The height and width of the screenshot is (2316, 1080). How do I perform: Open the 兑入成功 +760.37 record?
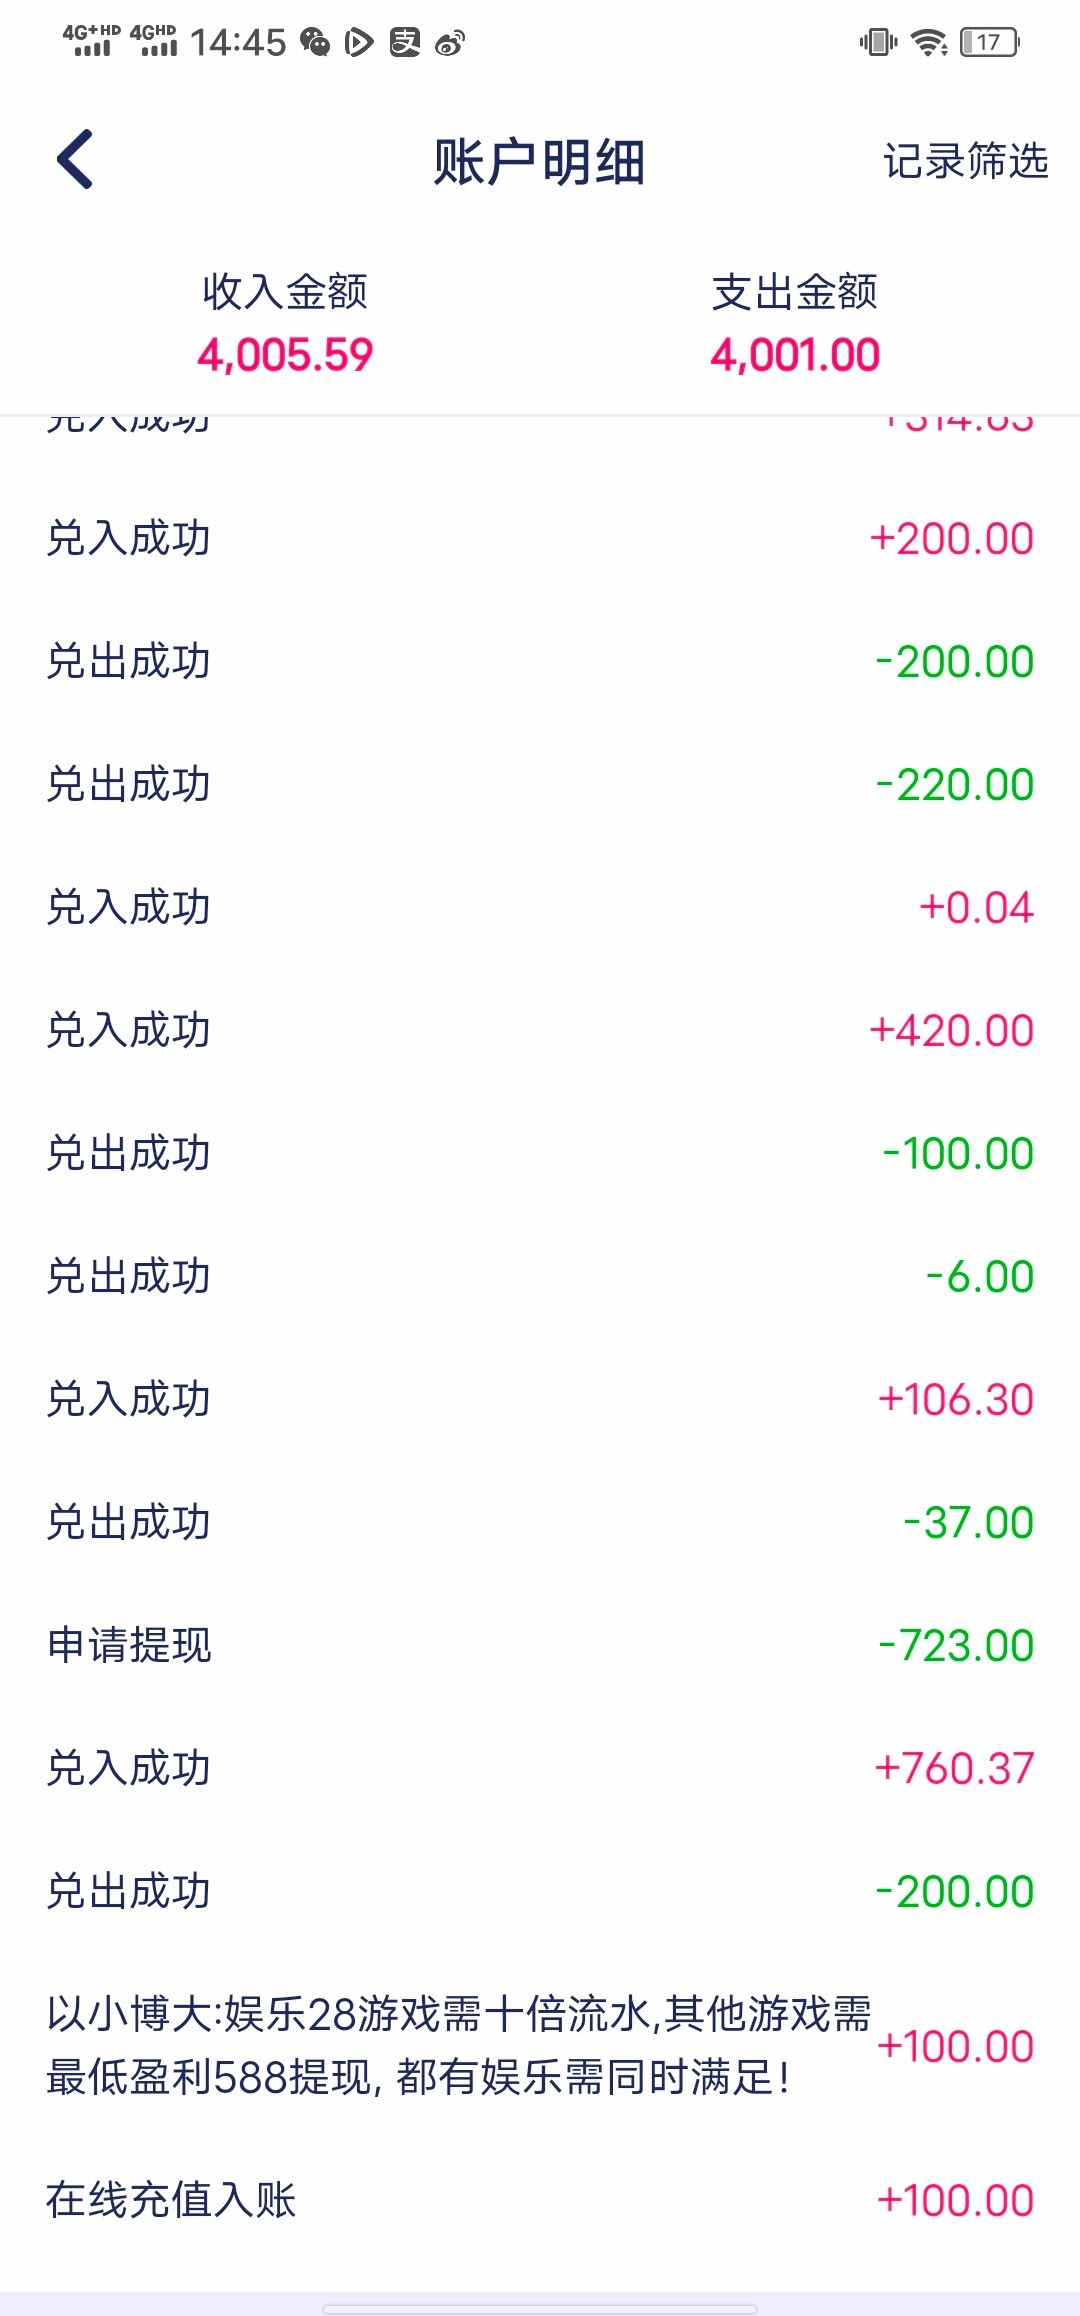click(x=540, y=1768)
